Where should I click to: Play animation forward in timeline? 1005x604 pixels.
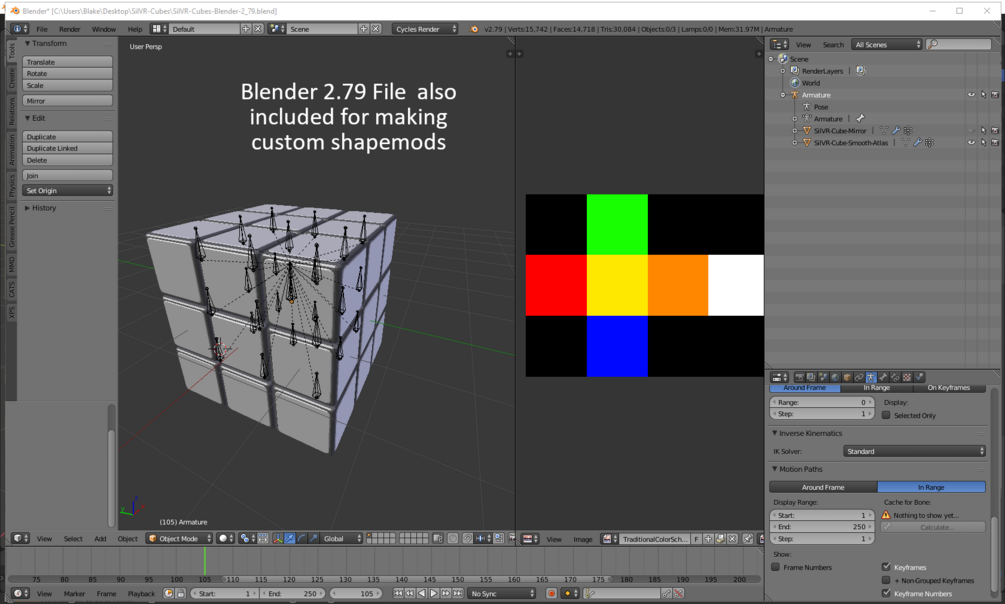point(434,593)
